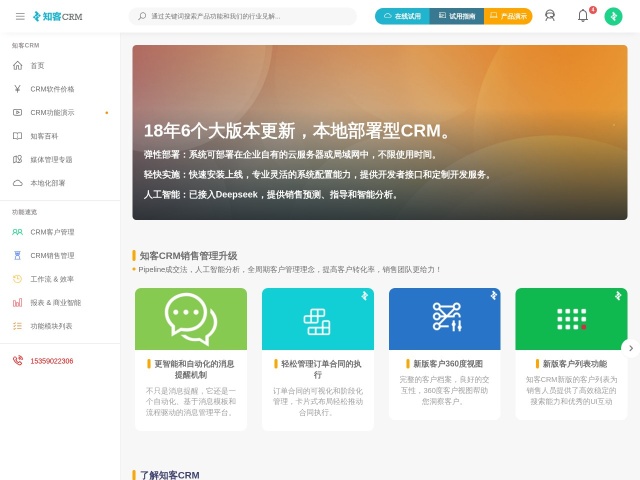Click the 知客CRM销售管理升级 heading
Viewport: 640px width, 480px height.
[188, 256]
